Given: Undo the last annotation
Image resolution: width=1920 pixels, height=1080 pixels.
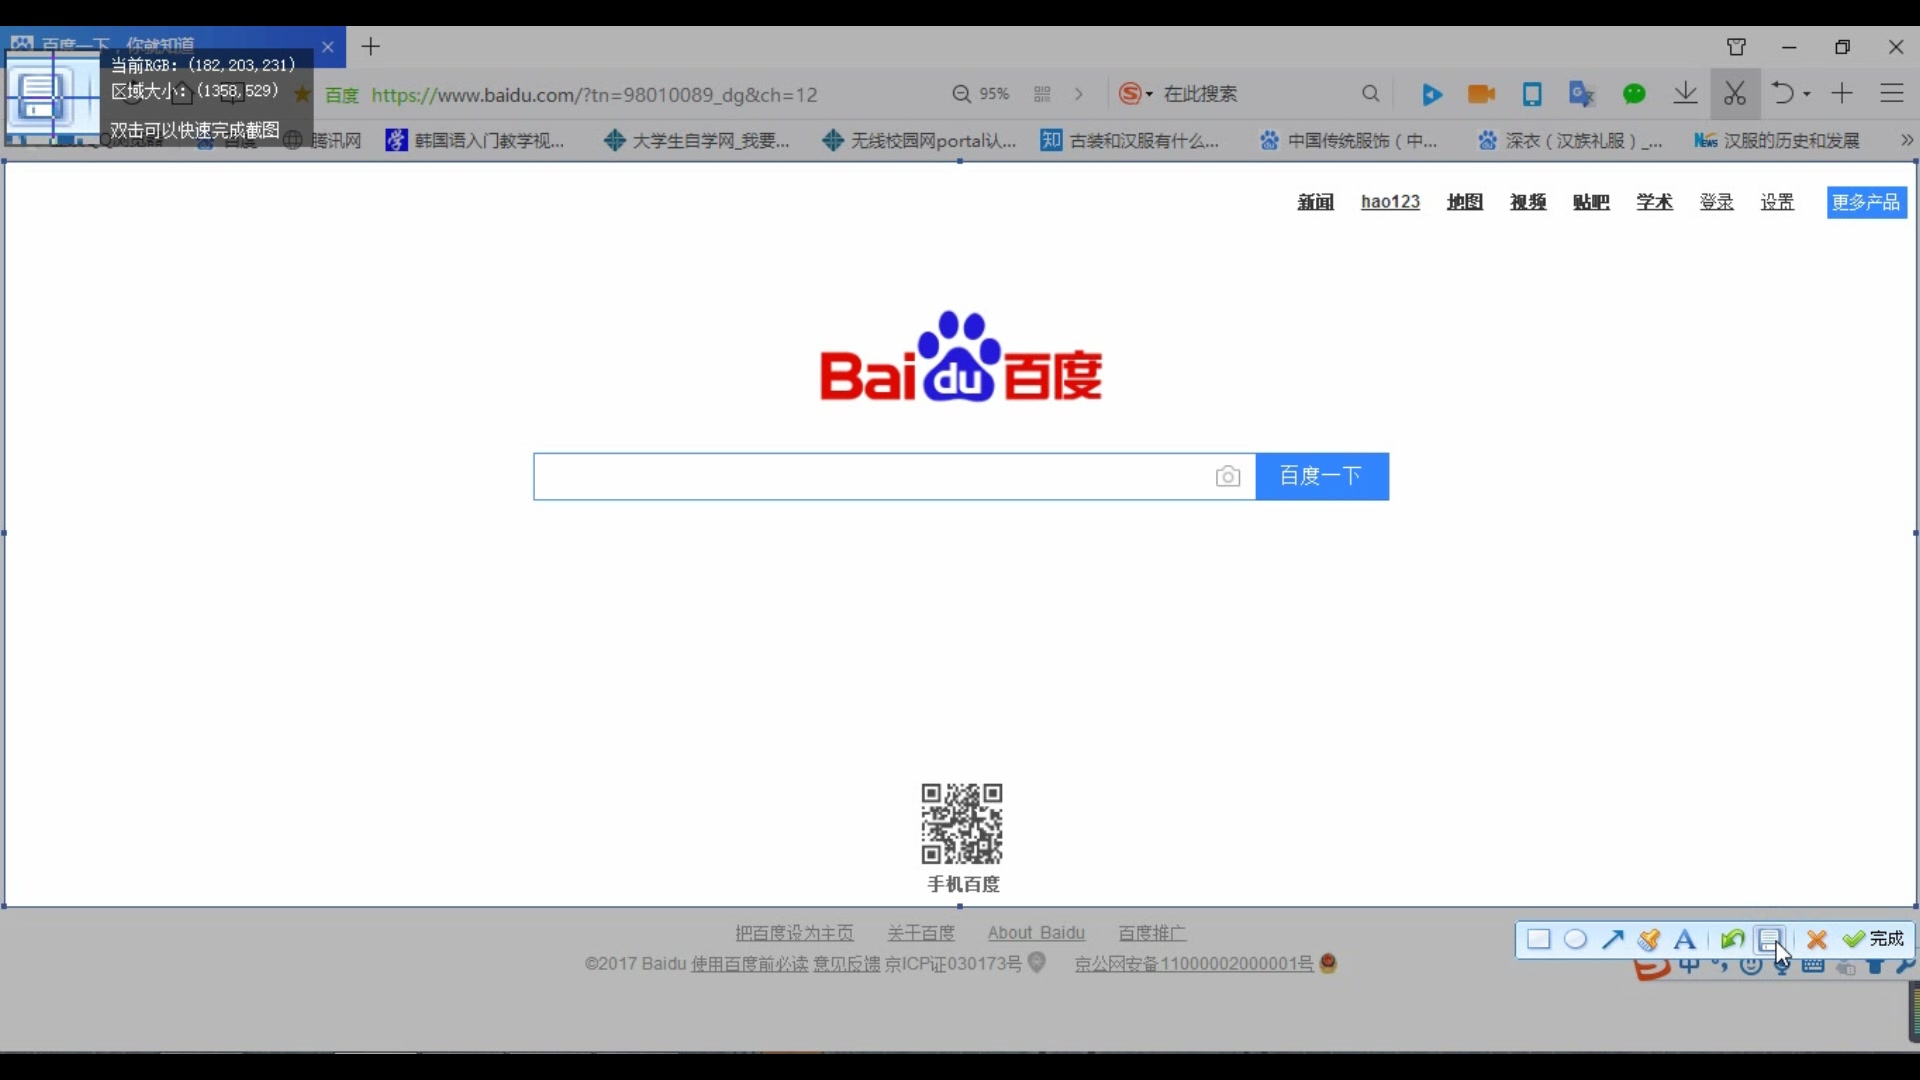Looking at the screenshot, I should pos(1733,940).
